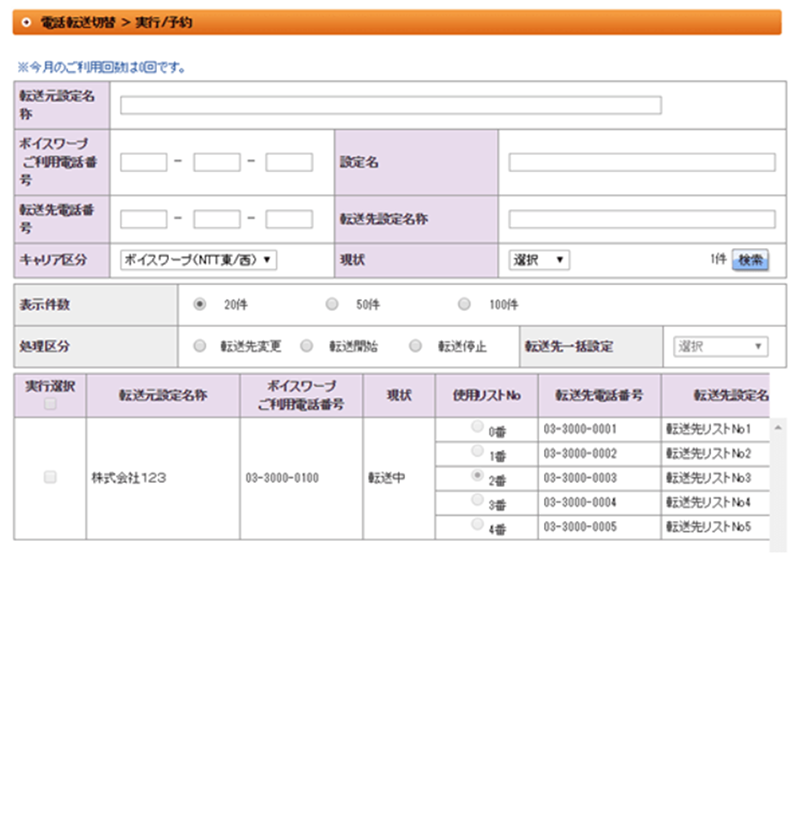The image size is (801, 818).
Task: Click the table scrollbar up arrow
Action: pos(778,428)
